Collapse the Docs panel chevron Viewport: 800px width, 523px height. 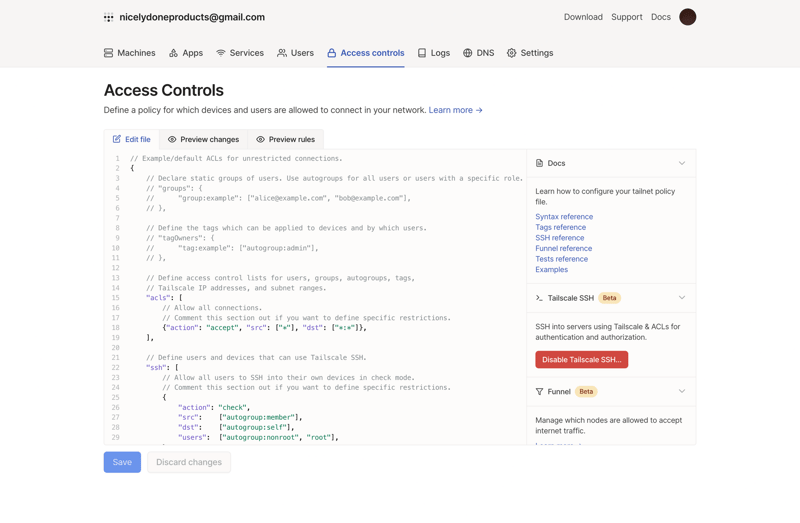[x=682, y=163]
